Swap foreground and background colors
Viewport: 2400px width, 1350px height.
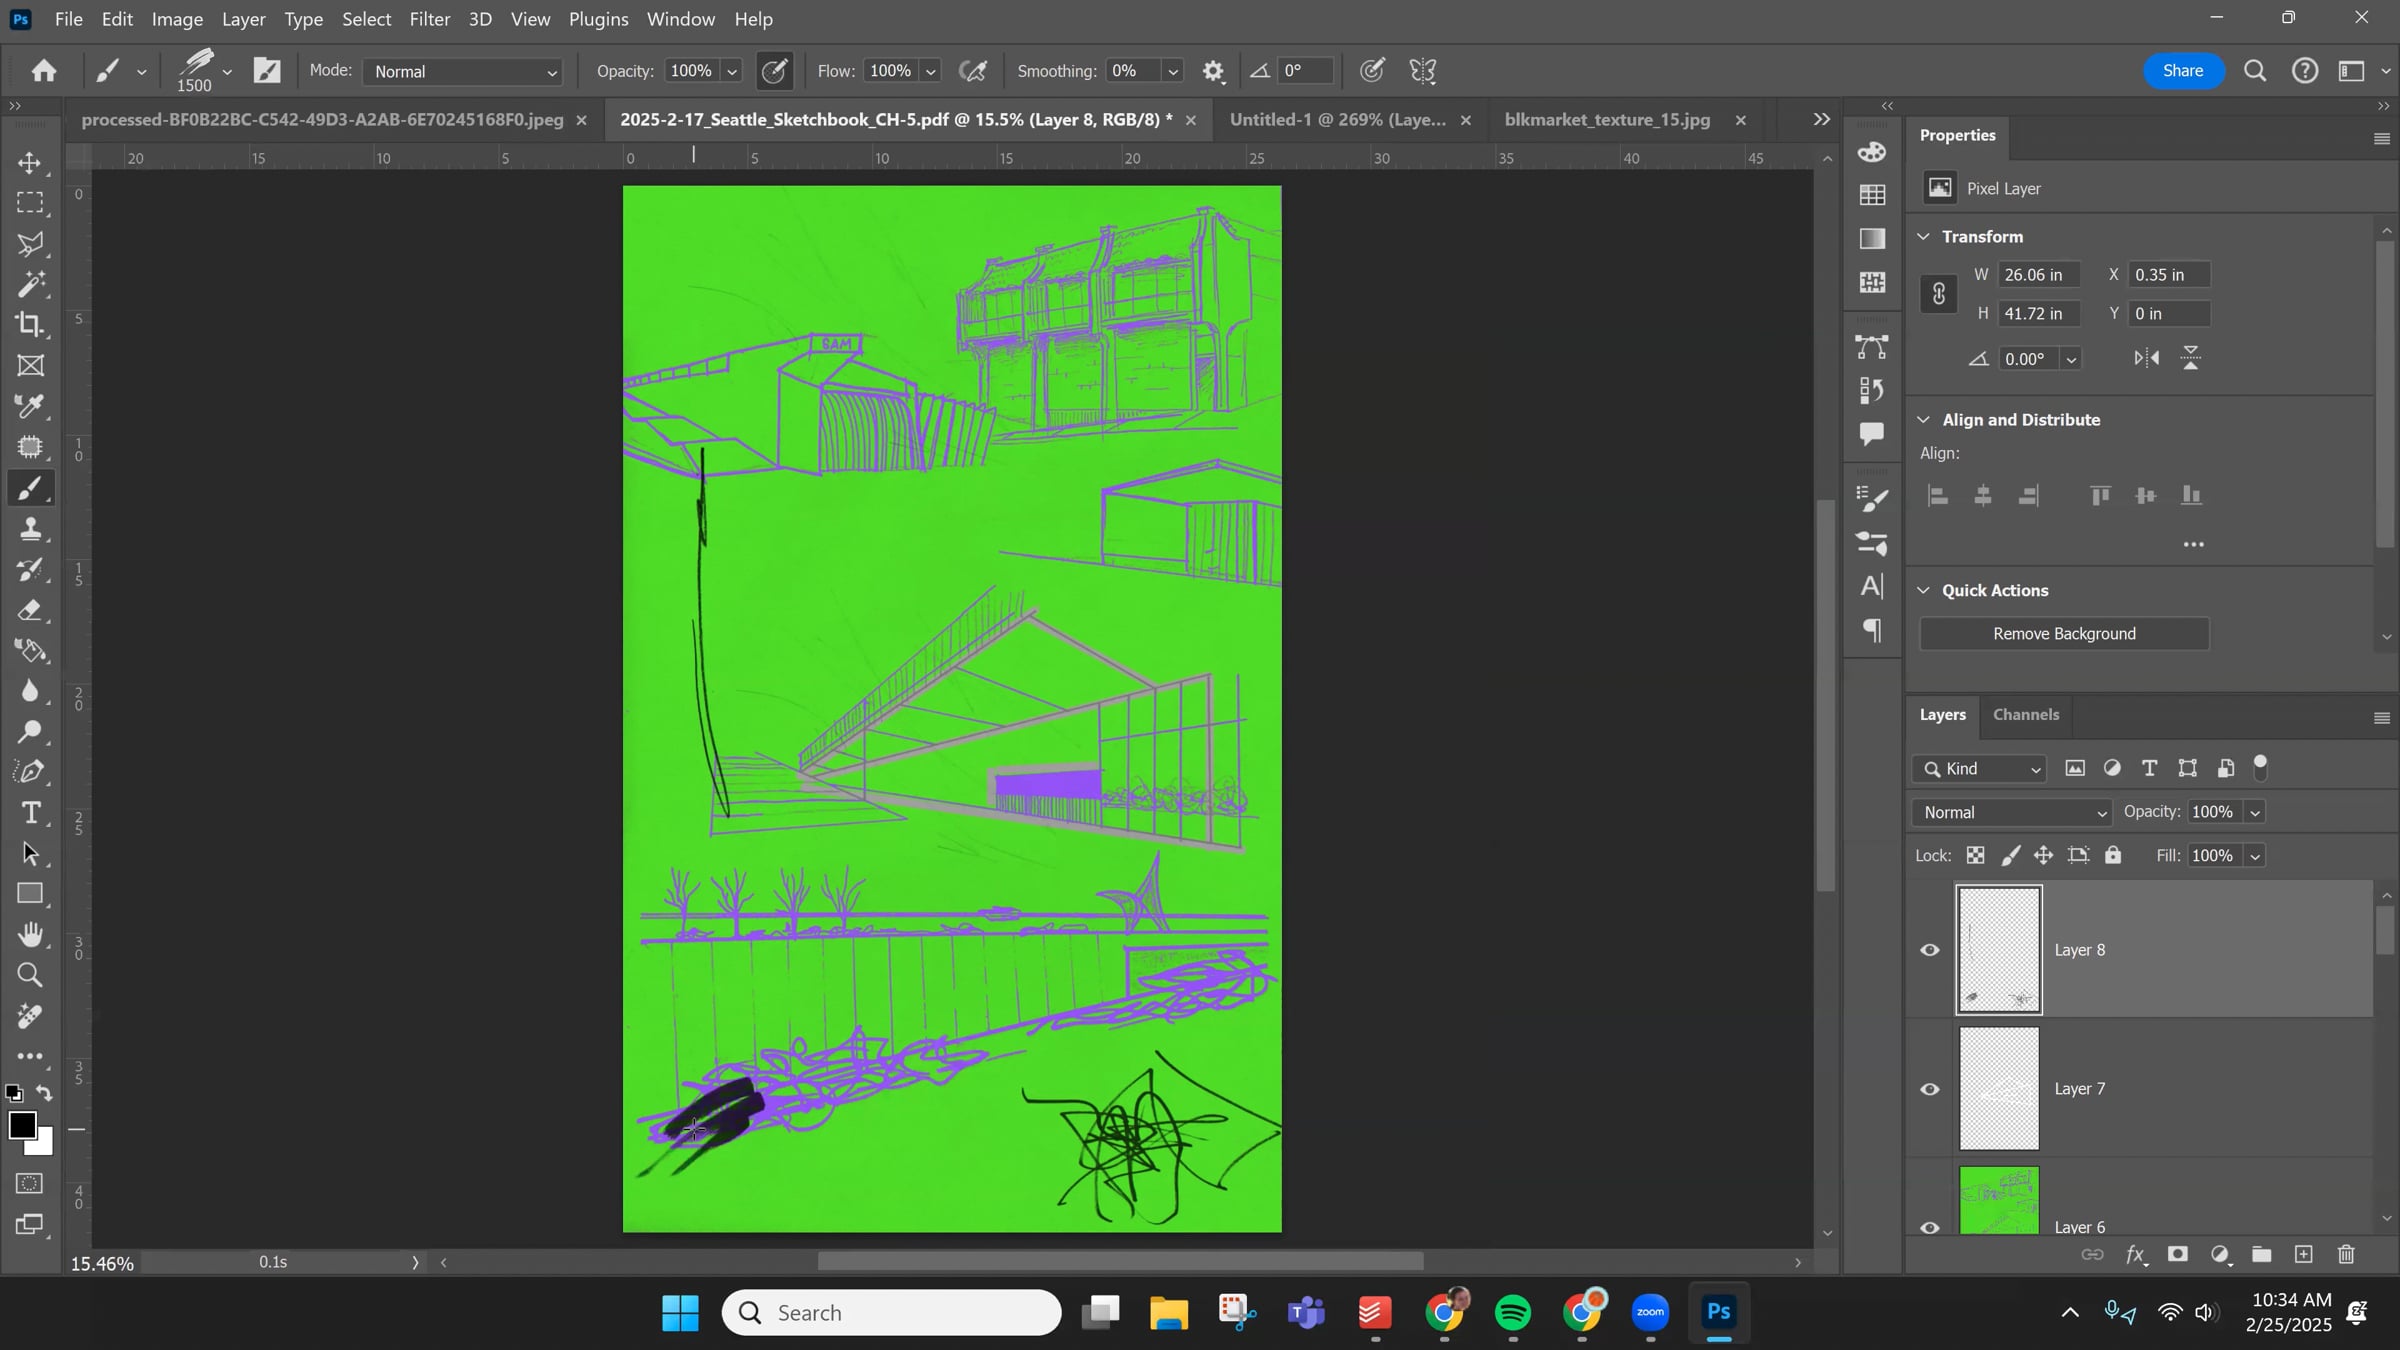point(45,1094)
